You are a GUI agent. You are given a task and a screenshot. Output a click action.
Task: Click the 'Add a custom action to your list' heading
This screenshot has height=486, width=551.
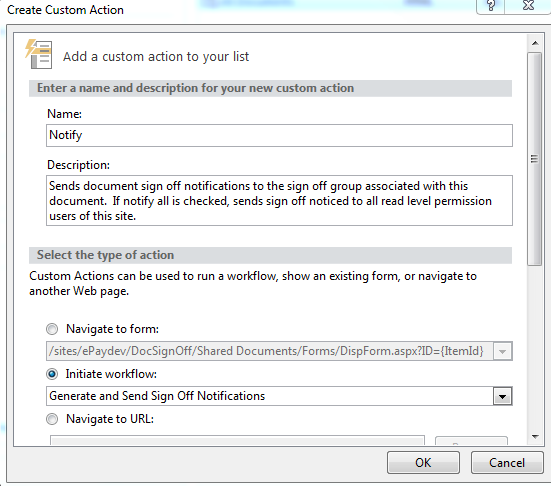(156, 57)
